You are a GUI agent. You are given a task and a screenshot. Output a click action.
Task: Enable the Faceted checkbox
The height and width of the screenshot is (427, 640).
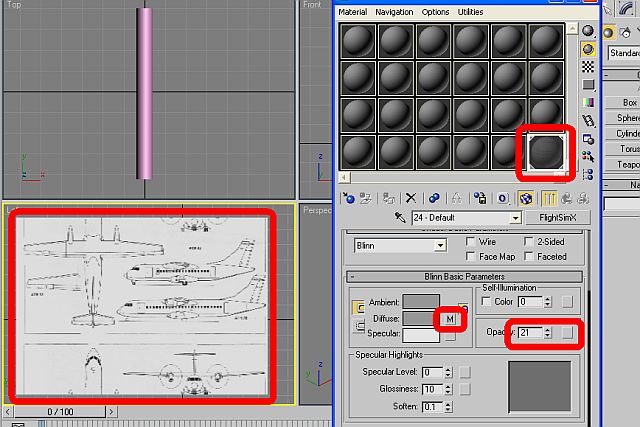(x=529, y=256)
